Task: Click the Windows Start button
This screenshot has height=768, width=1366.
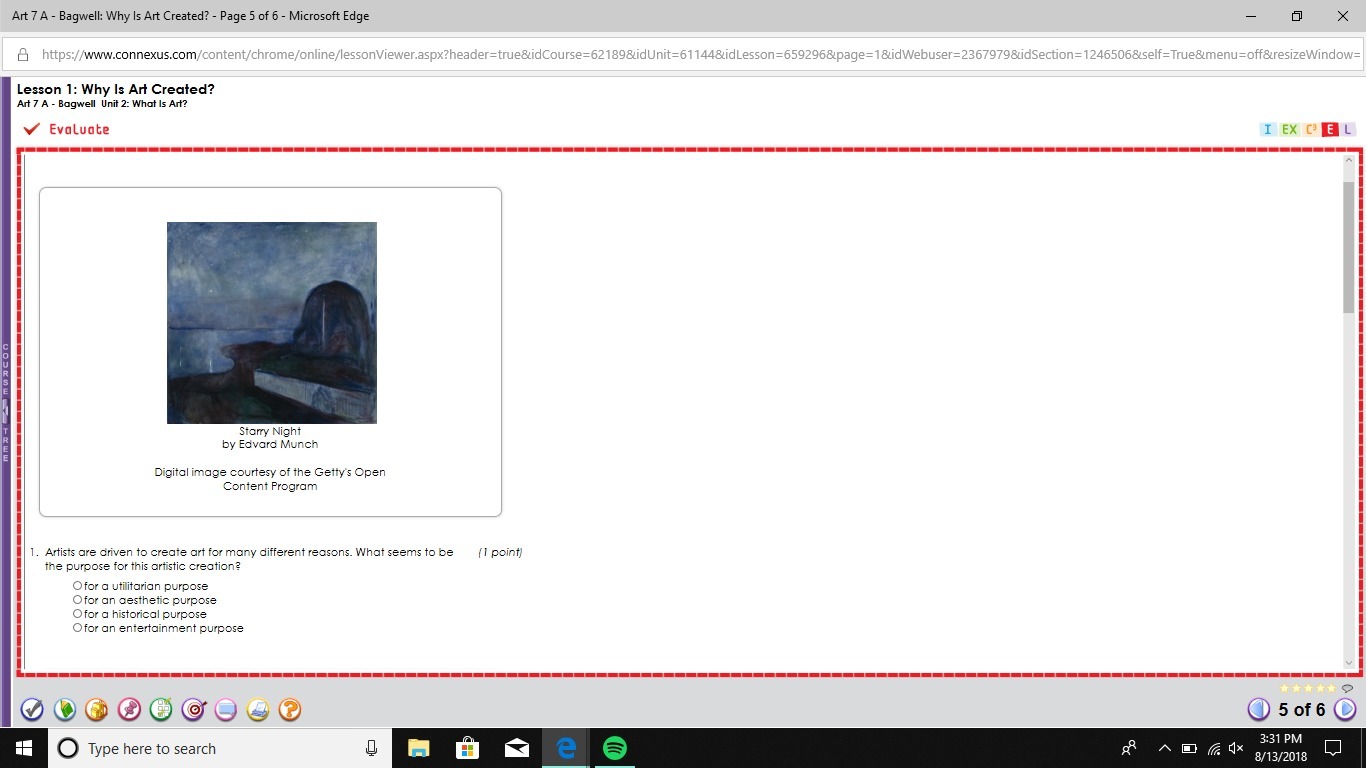Action: point(24,748)
